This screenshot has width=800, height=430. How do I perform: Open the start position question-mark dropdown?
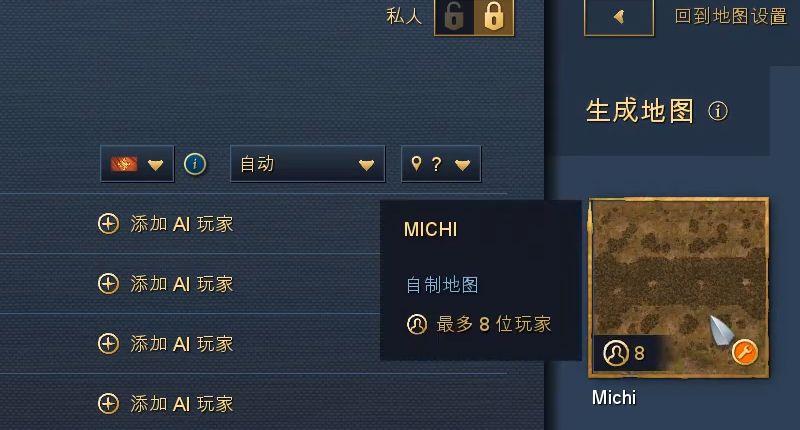tap(441, 164)
